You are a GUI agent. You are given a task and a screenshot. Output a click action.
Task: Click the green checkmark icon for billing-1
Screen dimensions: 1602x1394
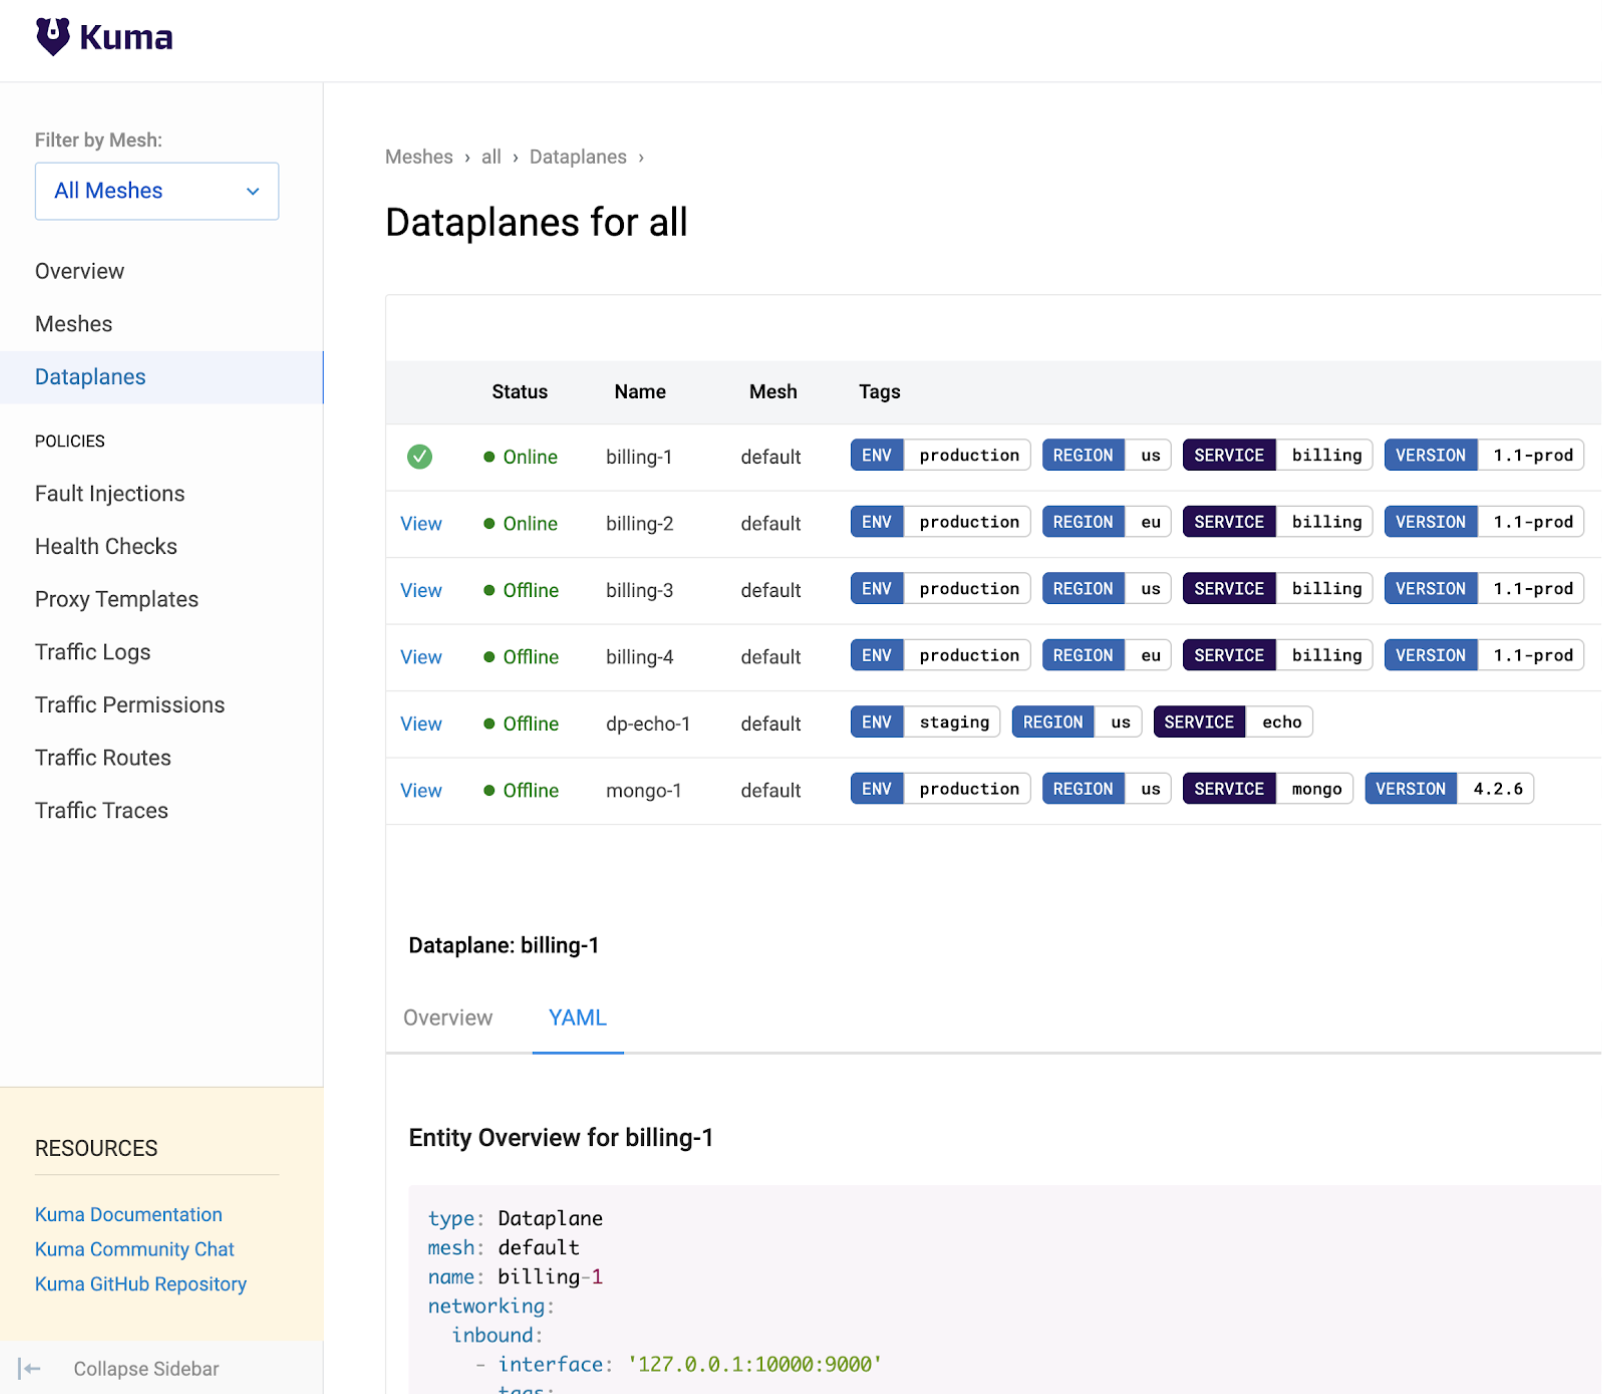click(419, 457)
